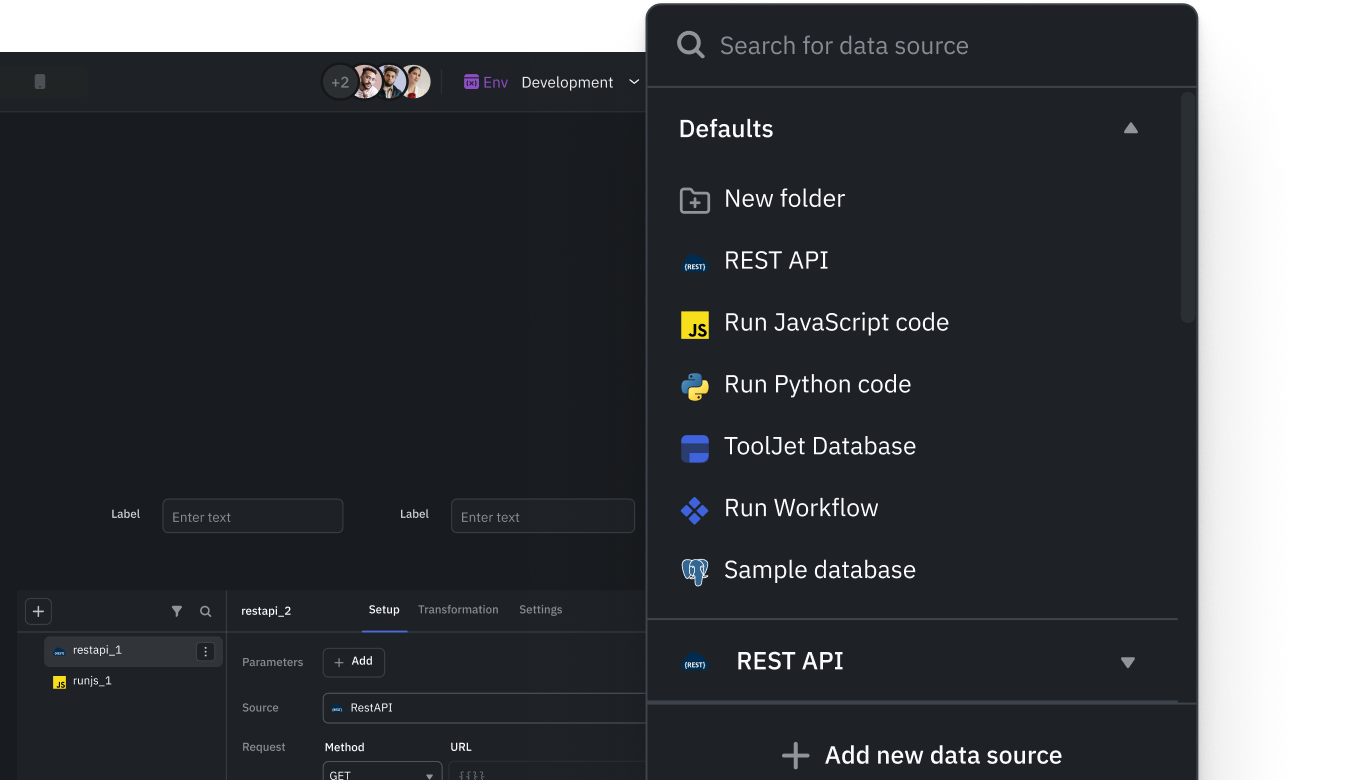Switch to the Transformation tab
The image size is (1372, 780).
[458, 610]
